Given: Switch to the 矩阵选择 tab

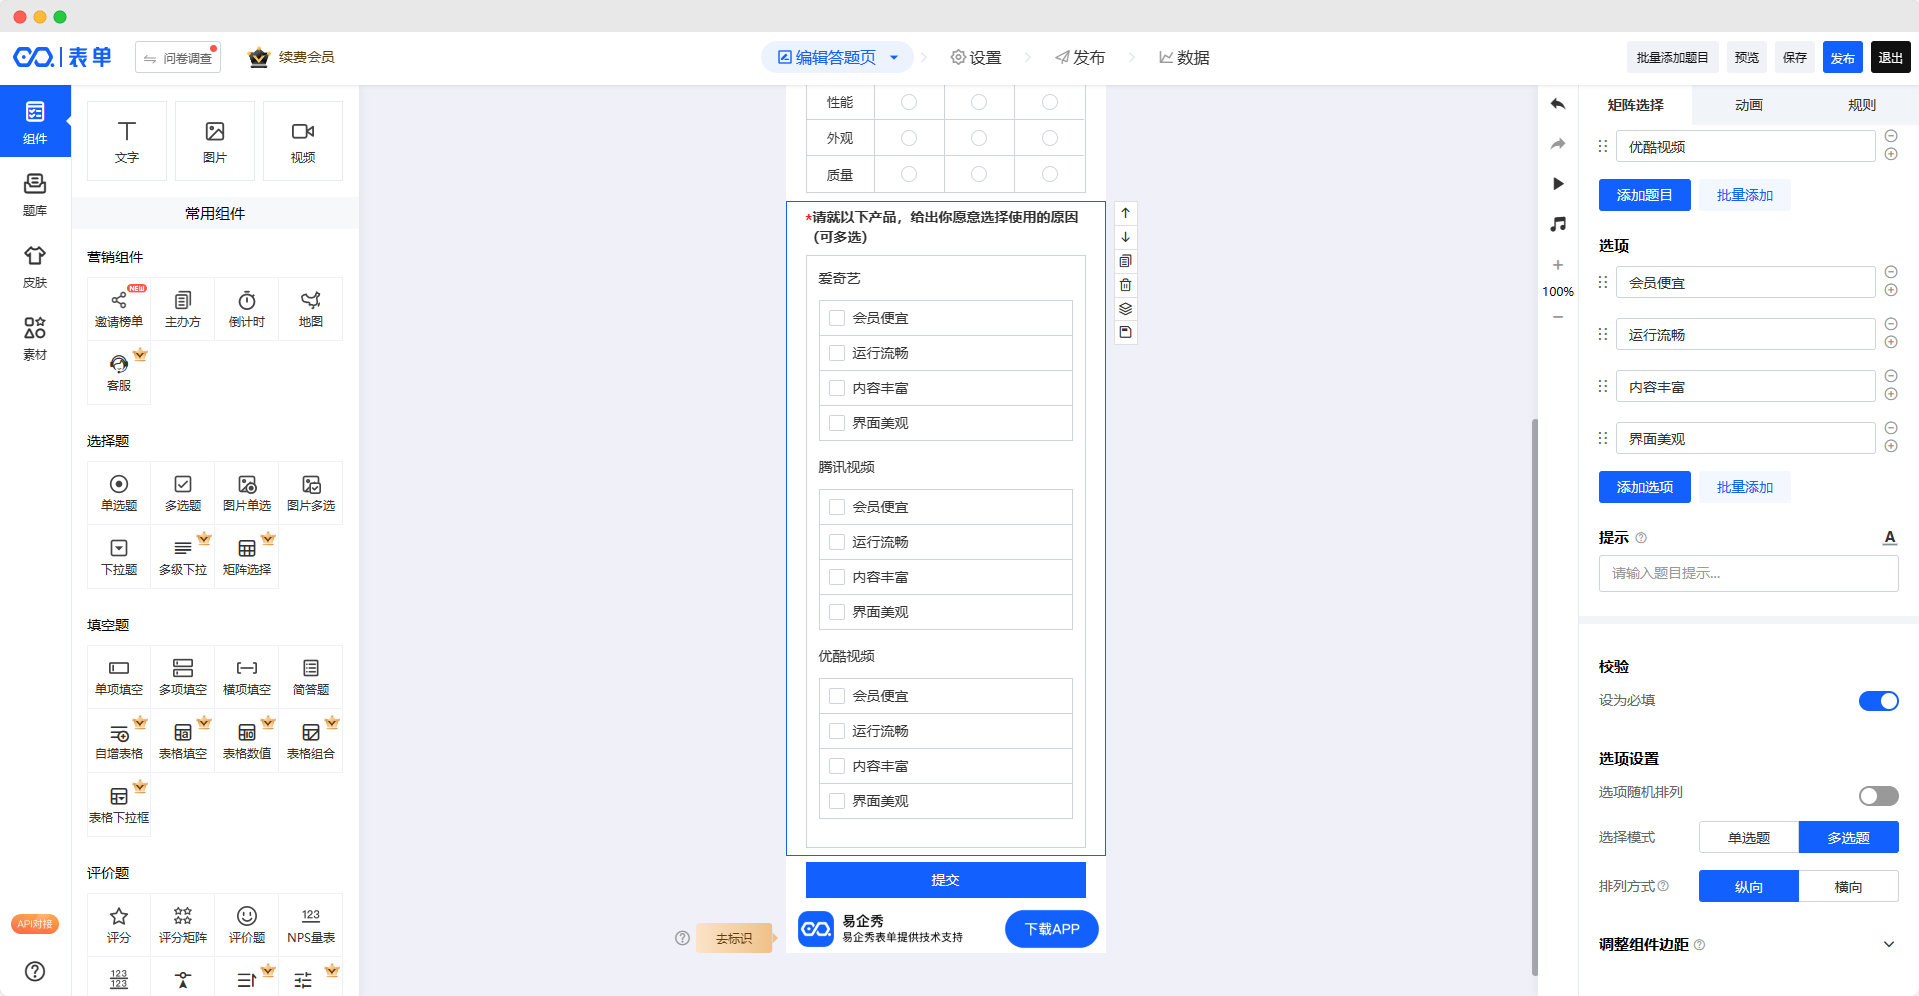Looking at the screenshot, I should pyautogui.click(x=1636, y=105).
